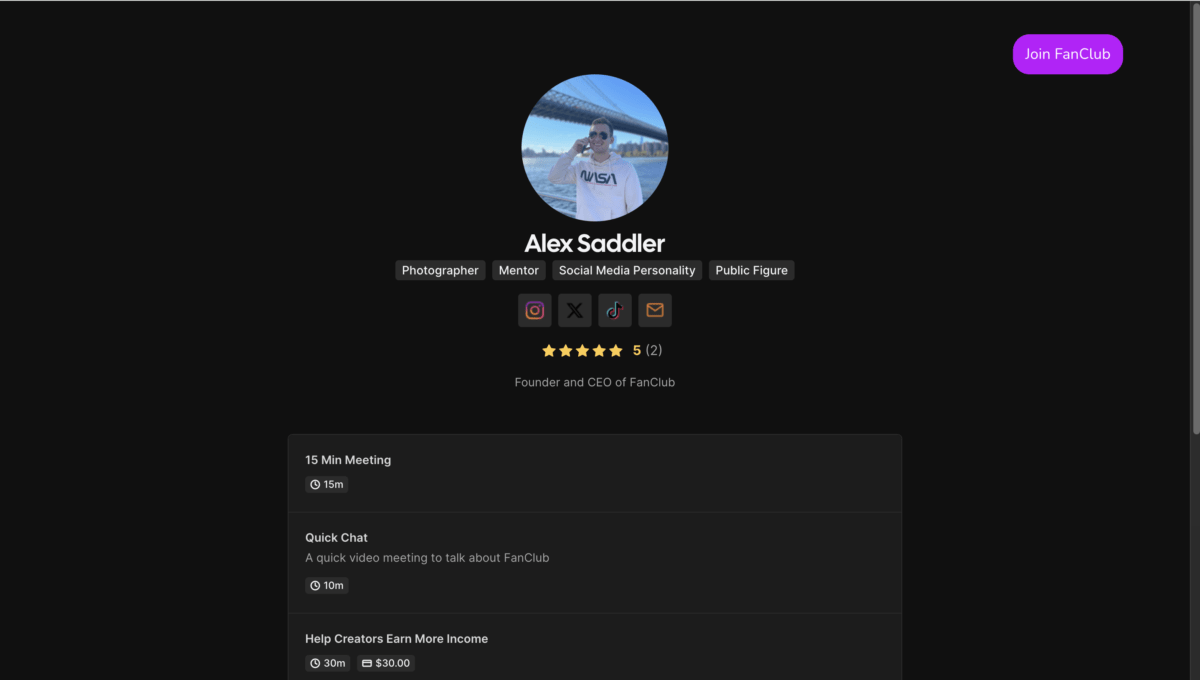Click the Join FanClub button
The image size is (1200, 680).
[x=1068, y=54]
